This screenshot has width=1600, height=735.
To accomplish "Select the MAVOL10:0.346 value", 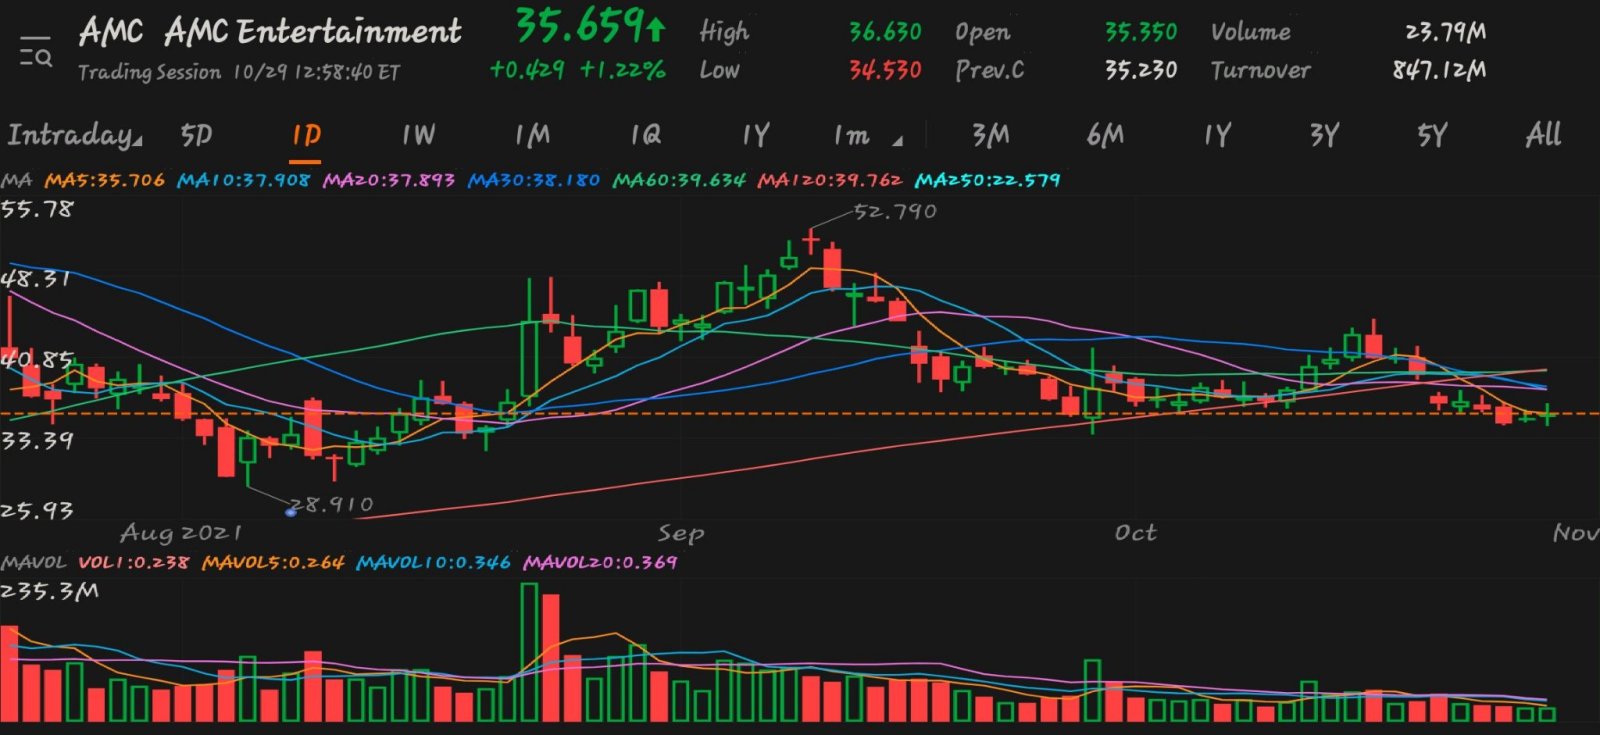I will tap(433, 562).
